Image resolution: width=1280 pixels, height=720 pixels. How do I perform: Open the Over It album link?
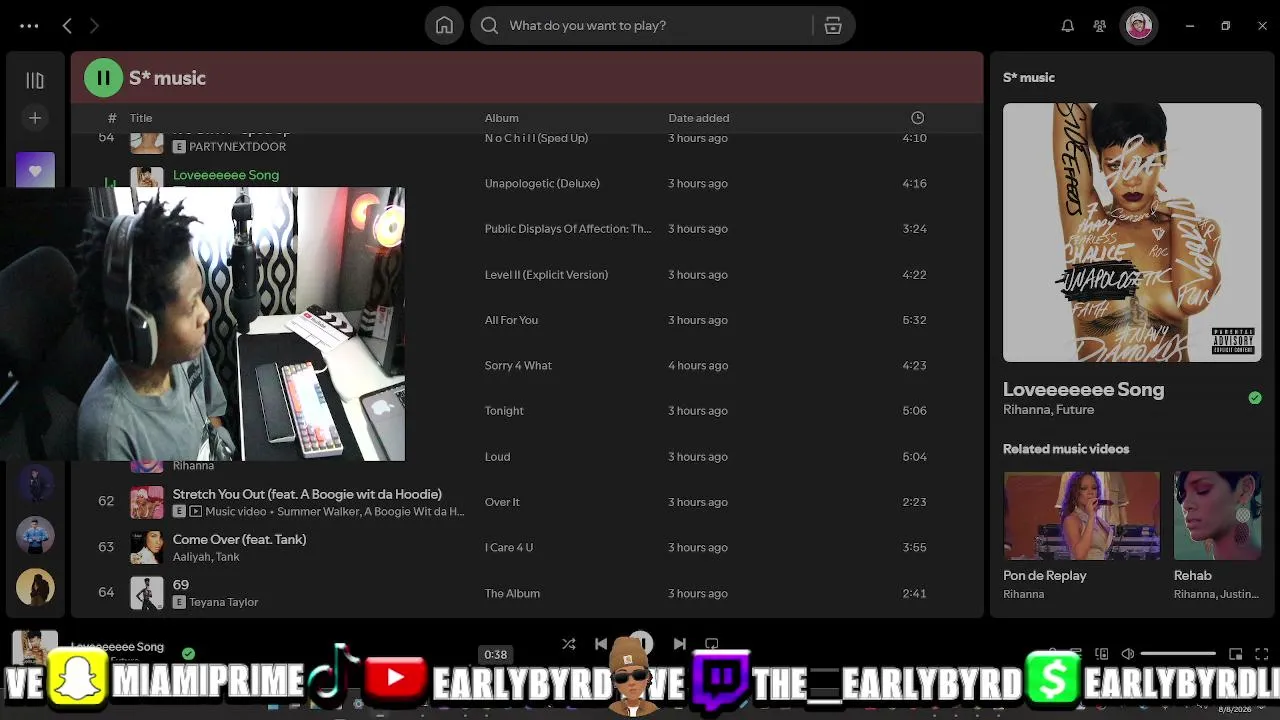pyautogui.click(x=502, y=502)
